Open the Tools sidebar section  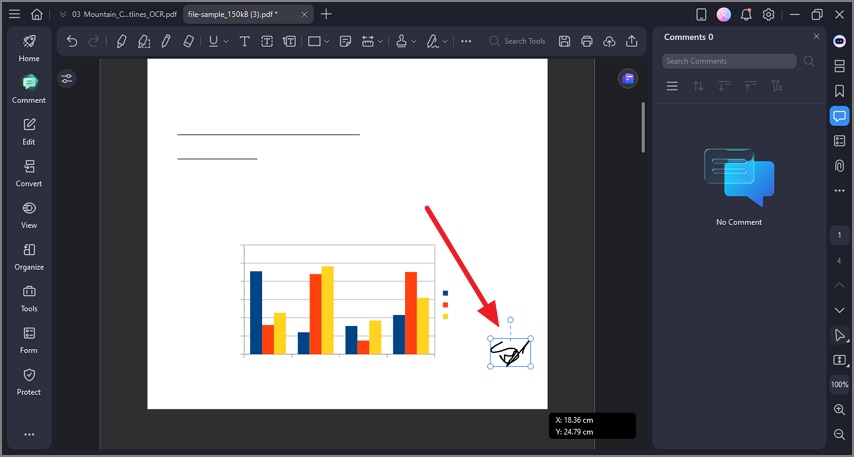point(29,298)
